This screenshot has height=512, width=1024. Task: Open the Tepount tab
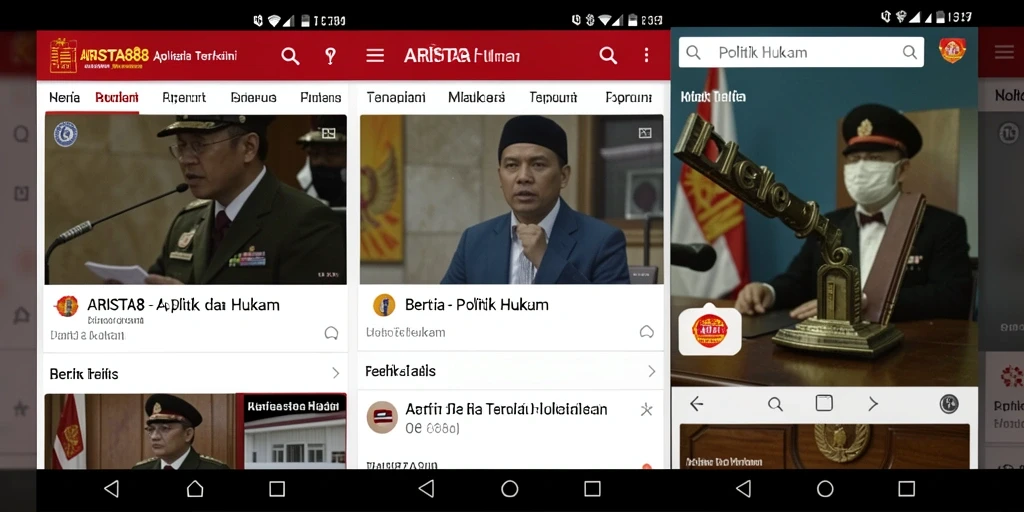553,97
